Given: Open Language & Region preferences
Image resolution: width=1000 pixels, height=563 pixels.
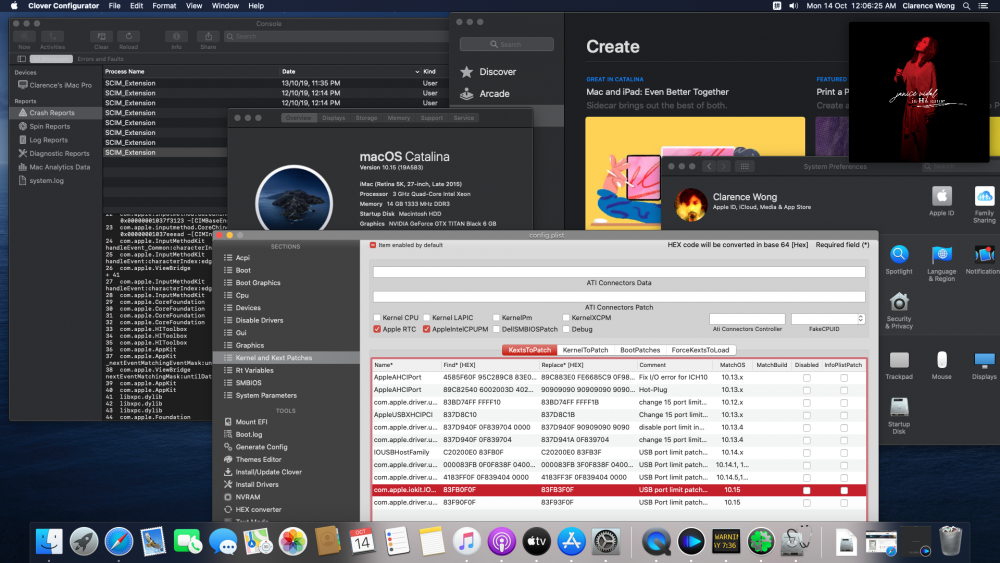Looking at the screenshot, I should click(941, 263).
